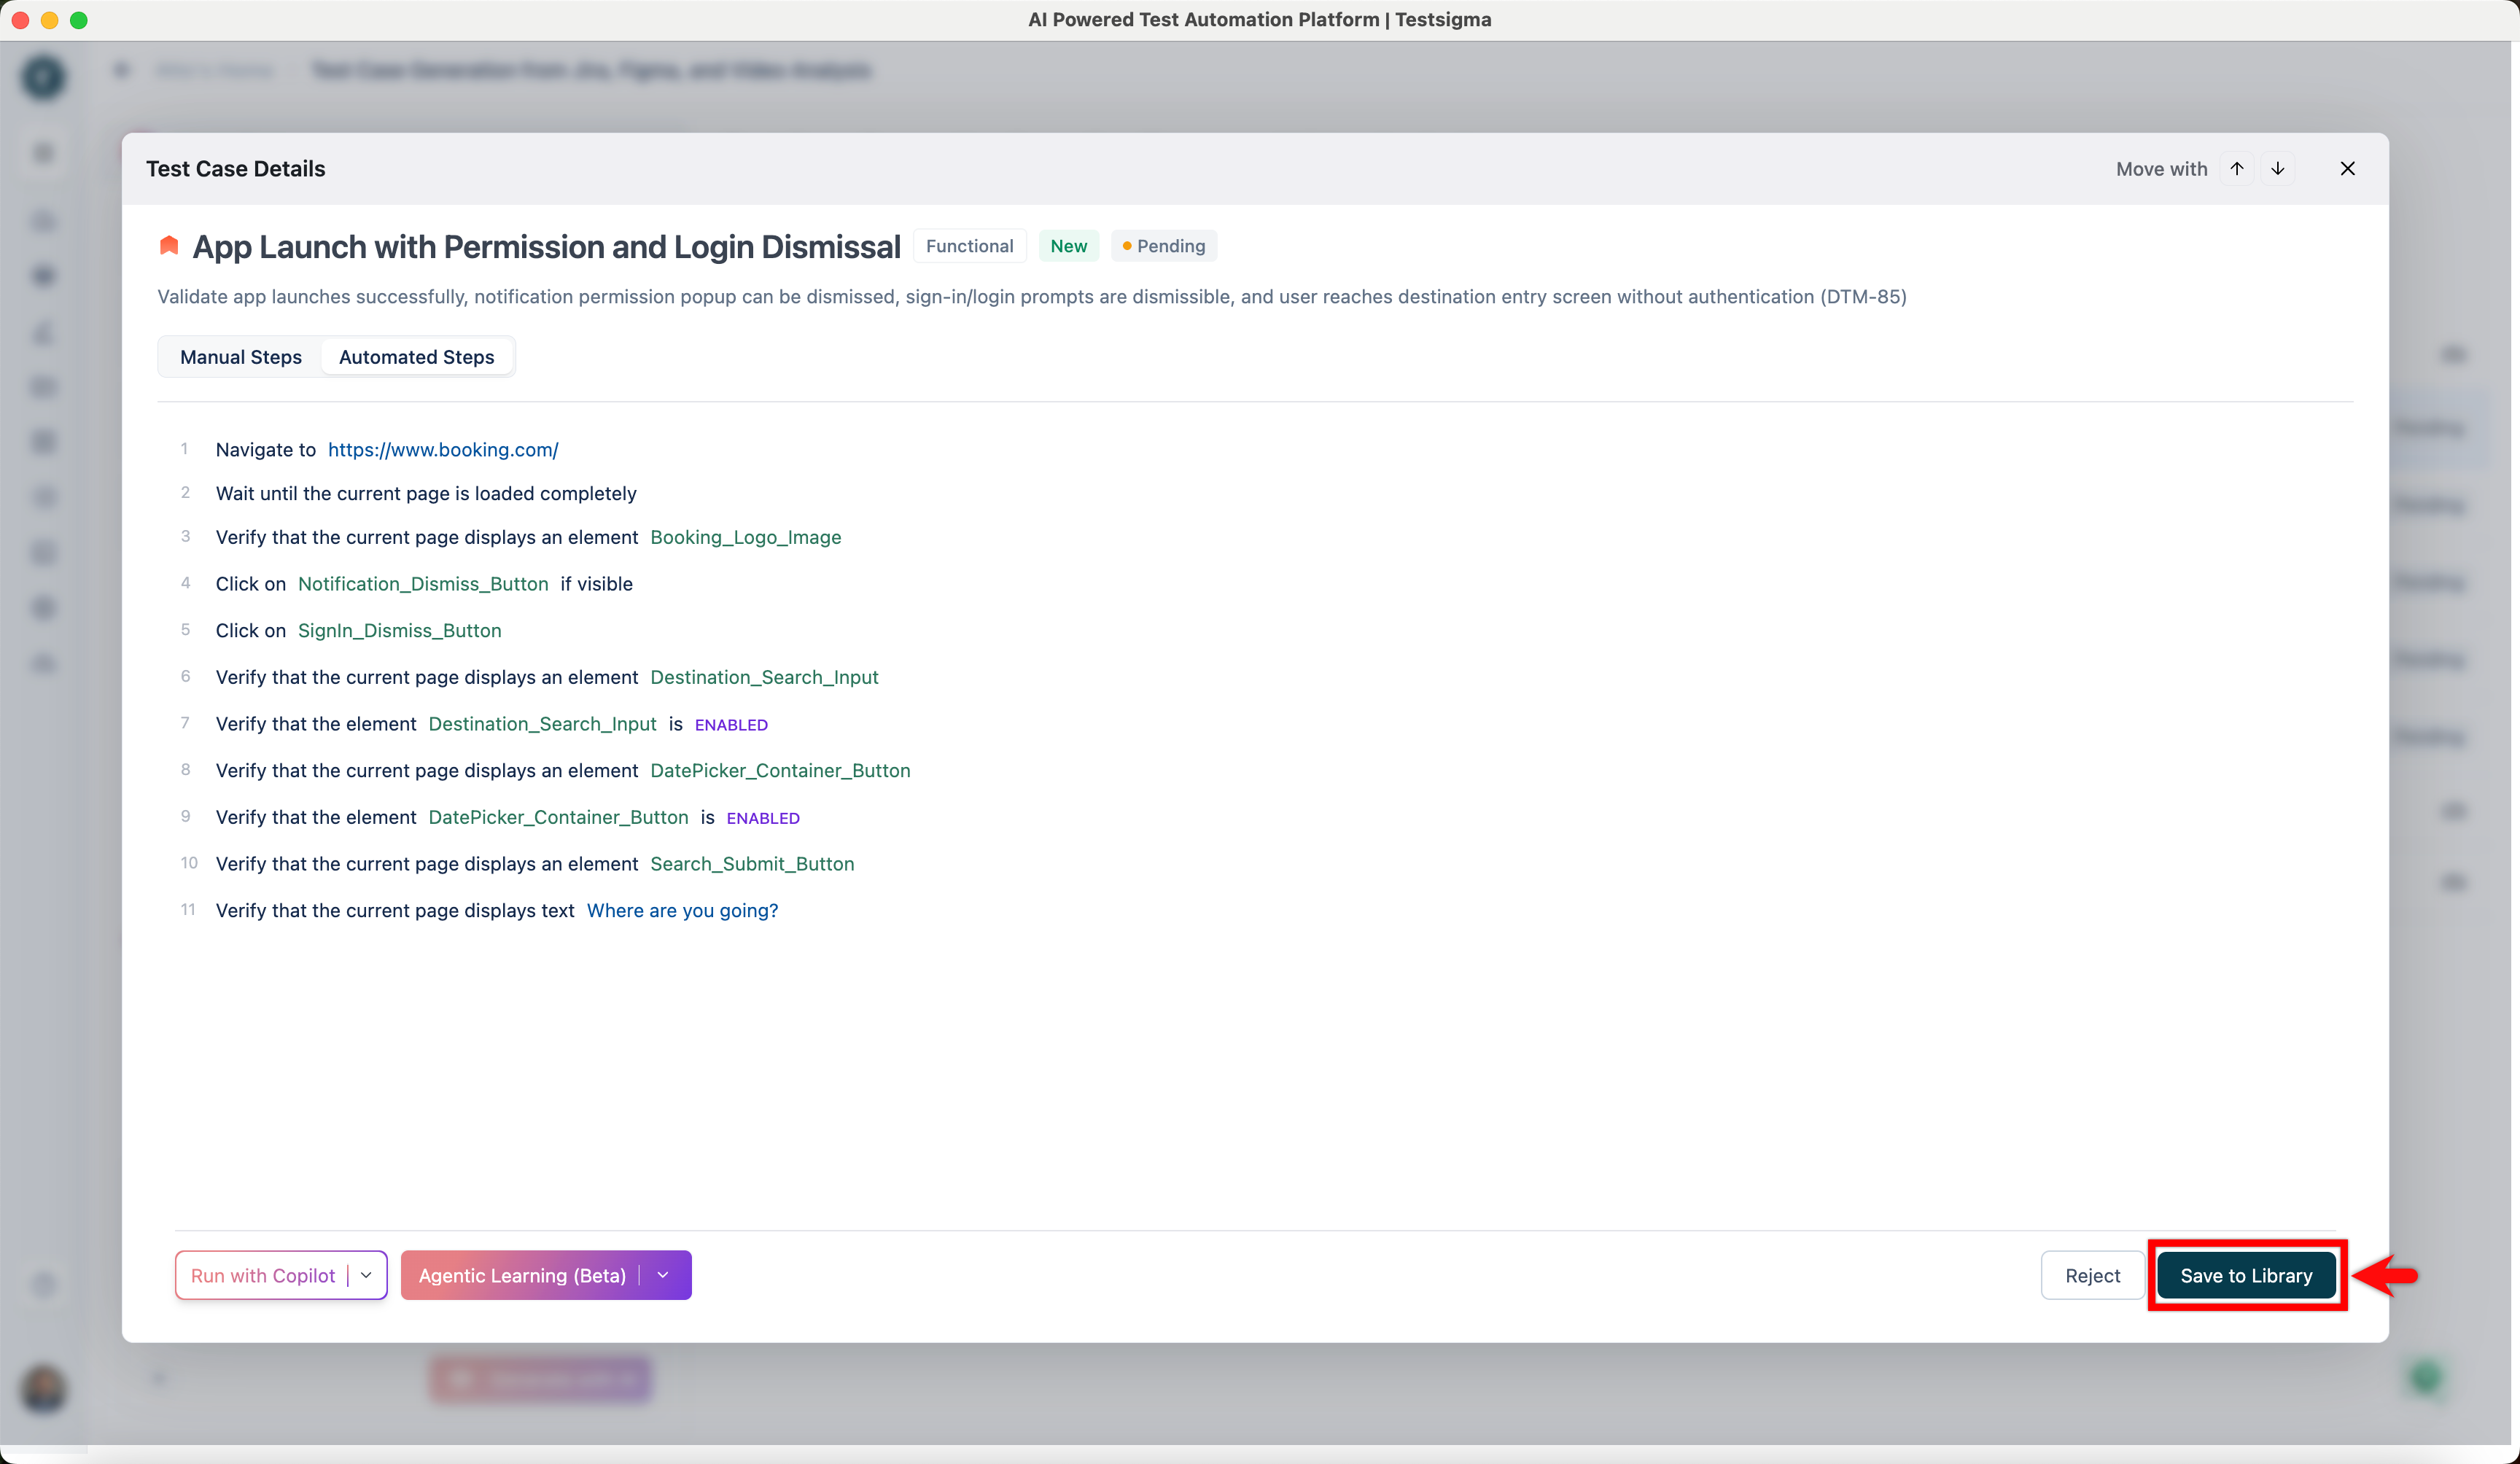Expand the Agentic Learning dropdown arrow

coord(663,1275)
